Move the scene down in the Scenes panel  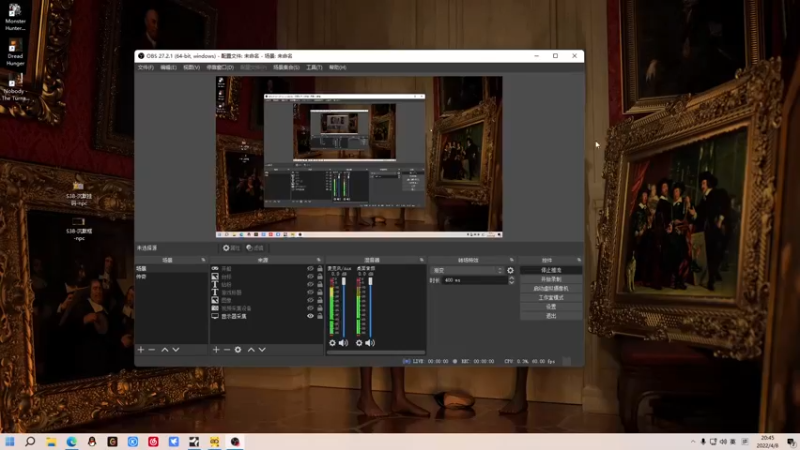click(176, 349)
